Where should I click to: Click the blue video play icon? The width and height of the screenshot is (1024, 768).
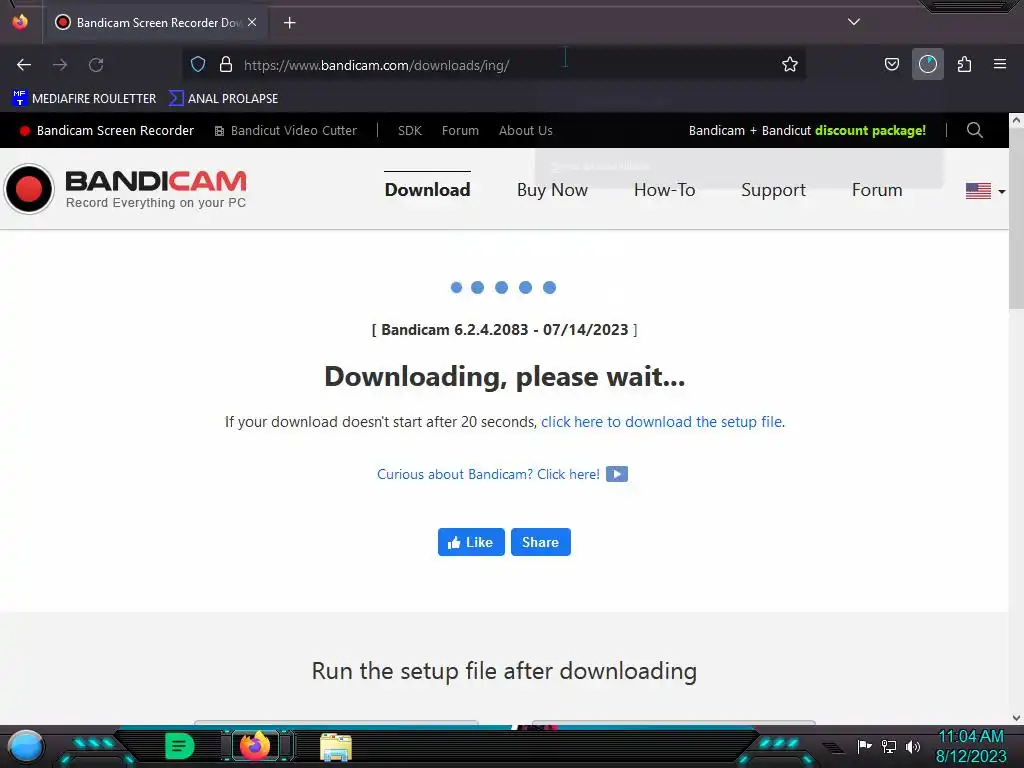616,474
